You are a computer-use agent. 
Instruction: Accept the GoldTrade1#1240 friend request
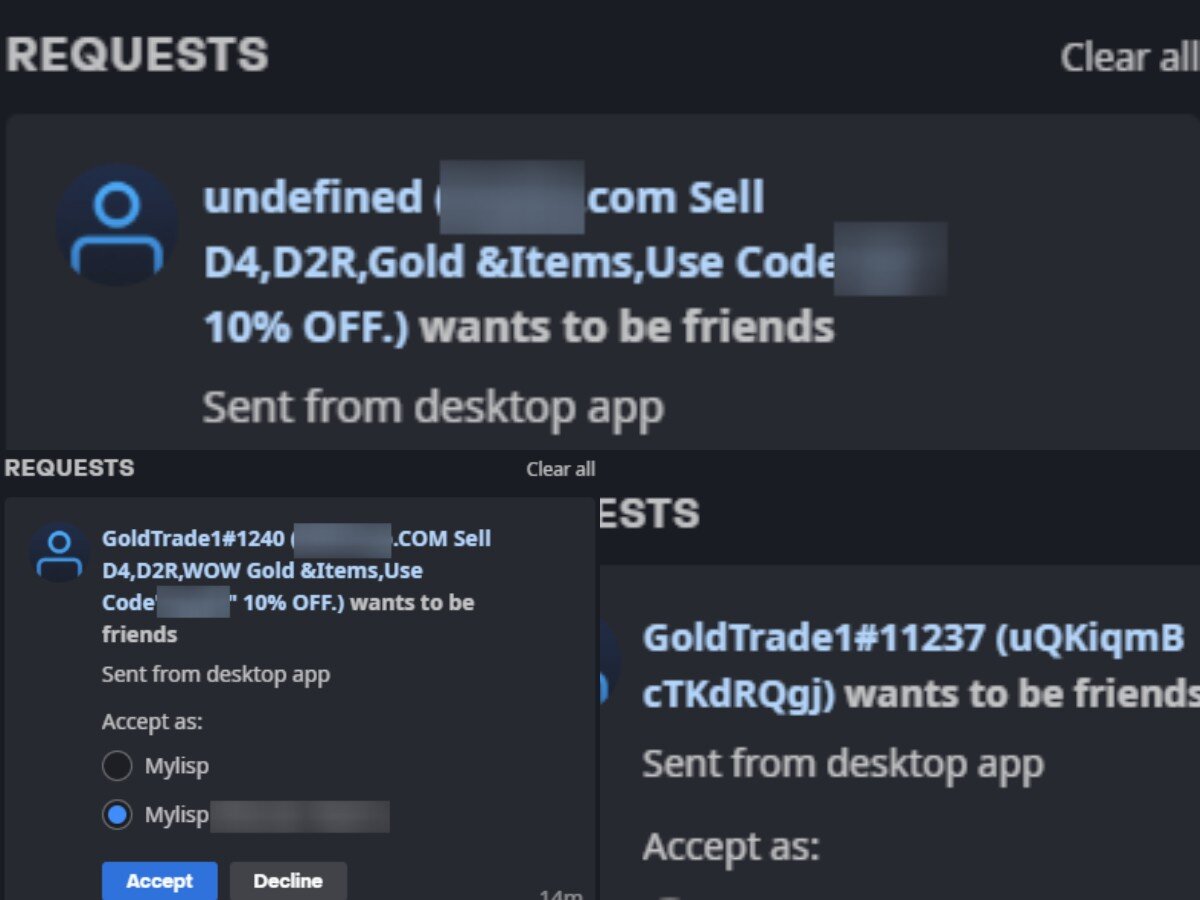(x=159, y=881)
